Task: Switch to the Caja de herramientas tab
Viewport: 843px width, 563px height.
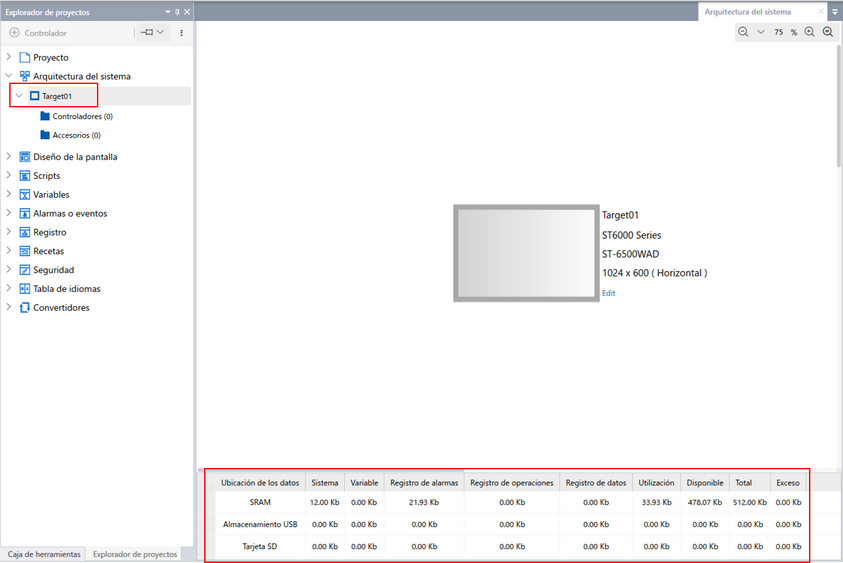Action: (x=44, y=554)
